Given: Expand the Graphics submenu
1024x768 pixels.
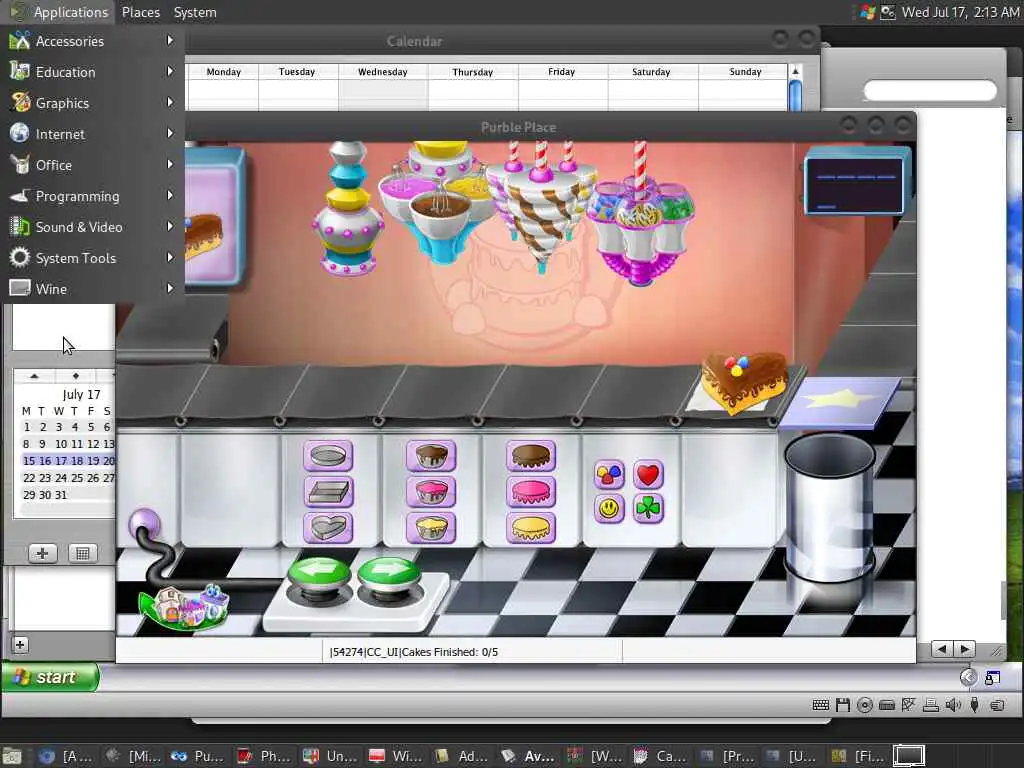Looking at the screenshot, I should (91, 103).
